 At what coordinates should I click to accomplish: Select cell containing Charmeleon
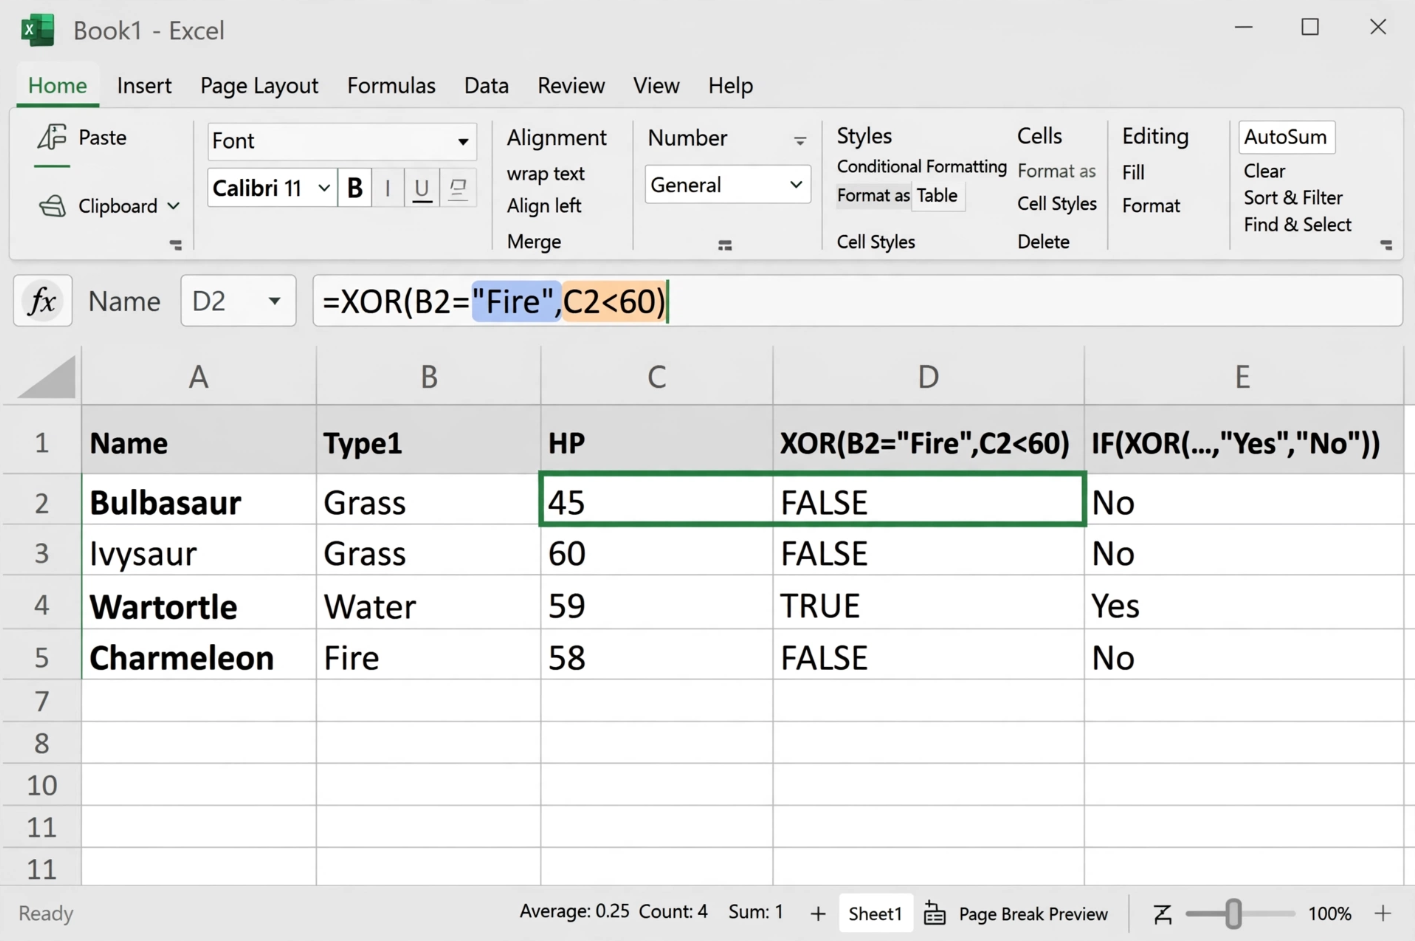[198, 657]
